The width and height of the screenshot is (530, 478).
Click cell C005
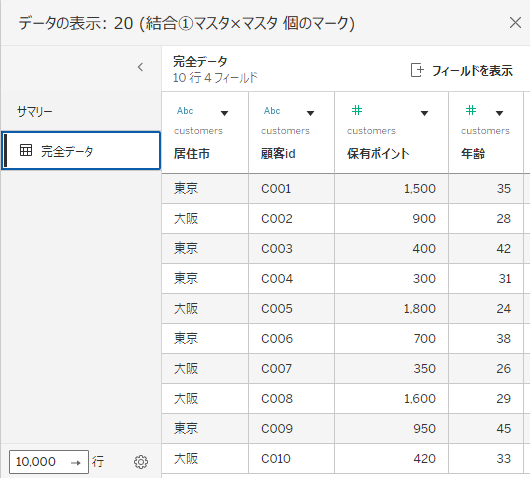(x=291, y=309)
